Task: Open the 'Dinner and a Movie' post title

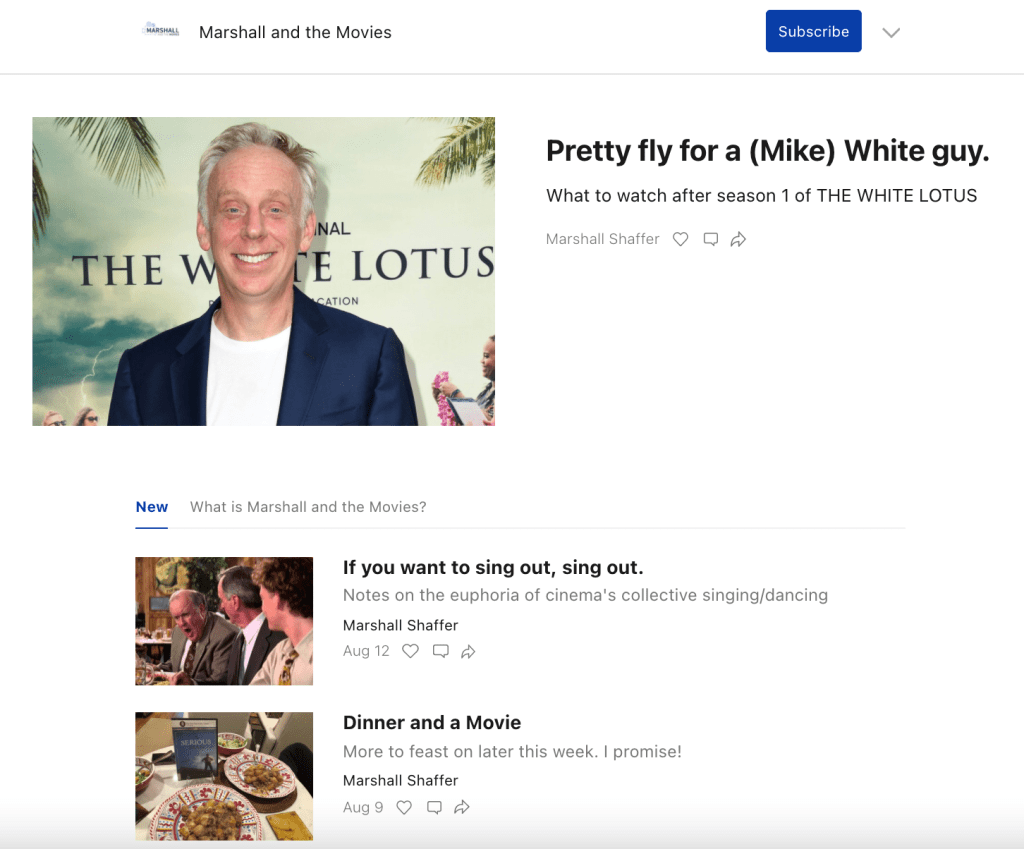Action: 432,723
